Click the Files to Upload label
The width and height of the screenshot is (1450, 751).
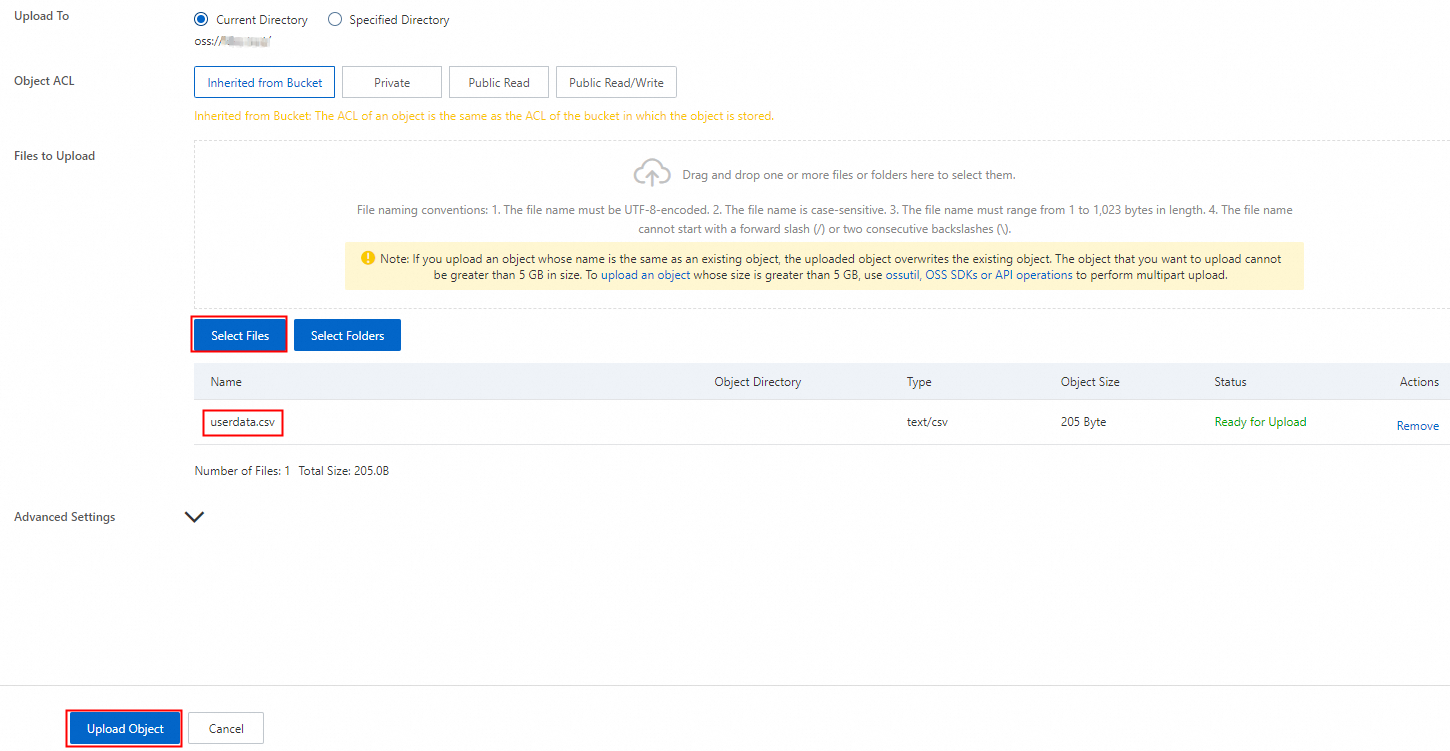tap(55, 156)
